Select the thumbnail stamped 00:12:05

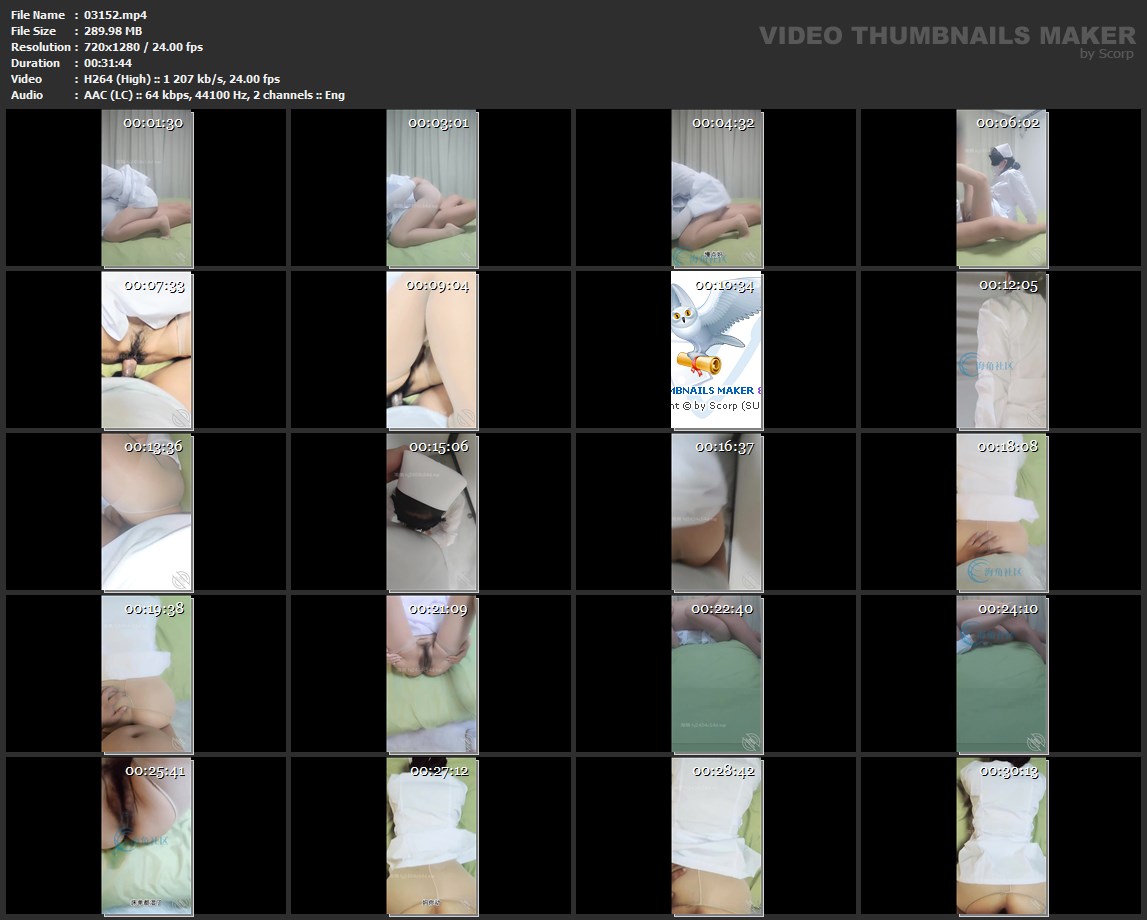point(1002,350)
